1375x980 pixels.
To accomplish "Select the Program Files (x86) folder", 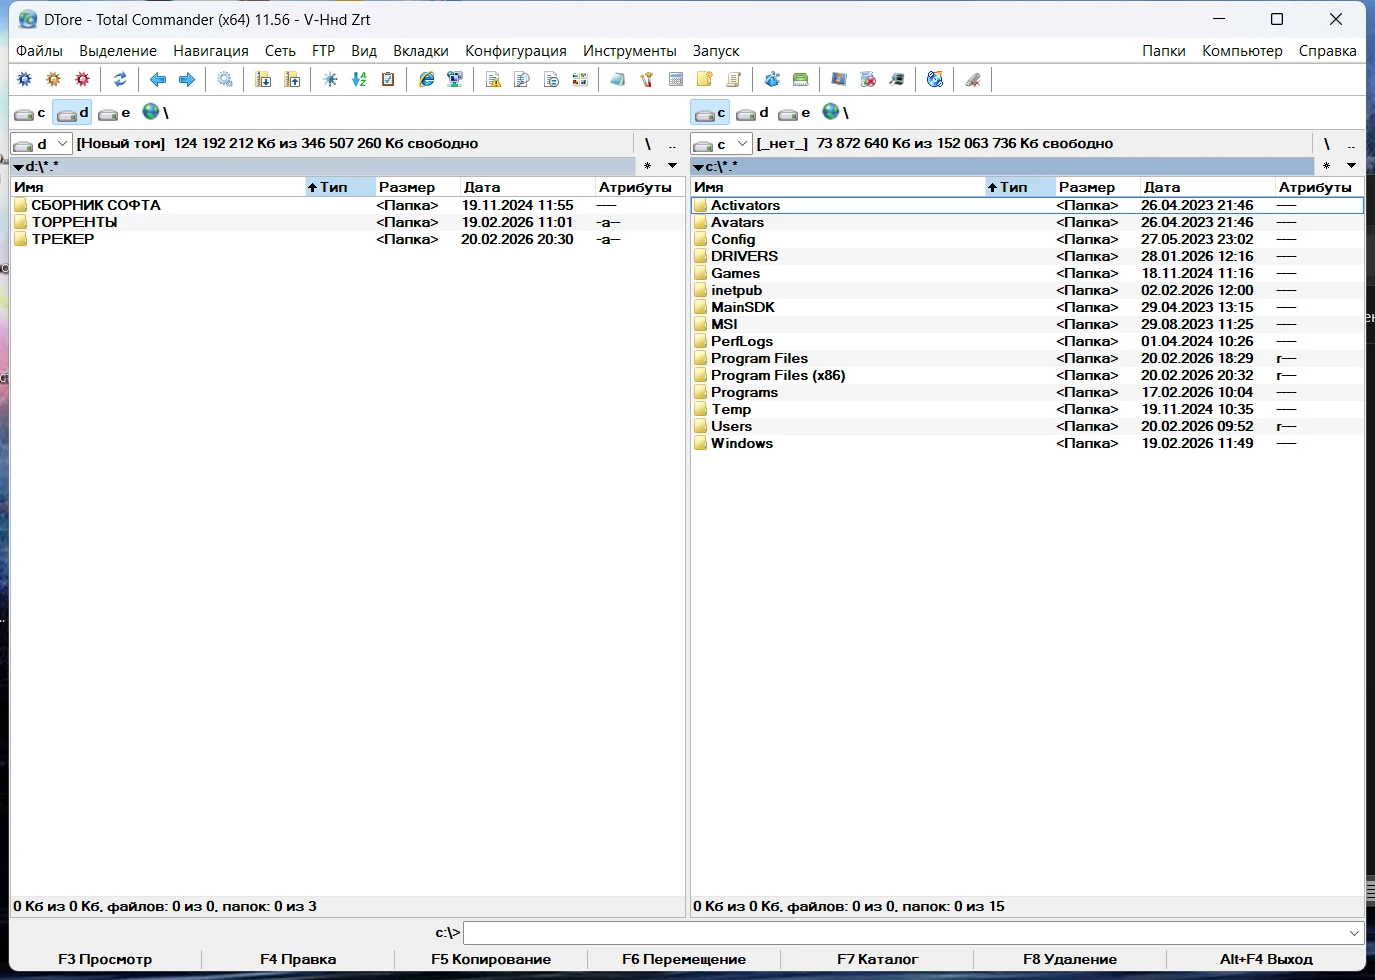I will (777, 376).
